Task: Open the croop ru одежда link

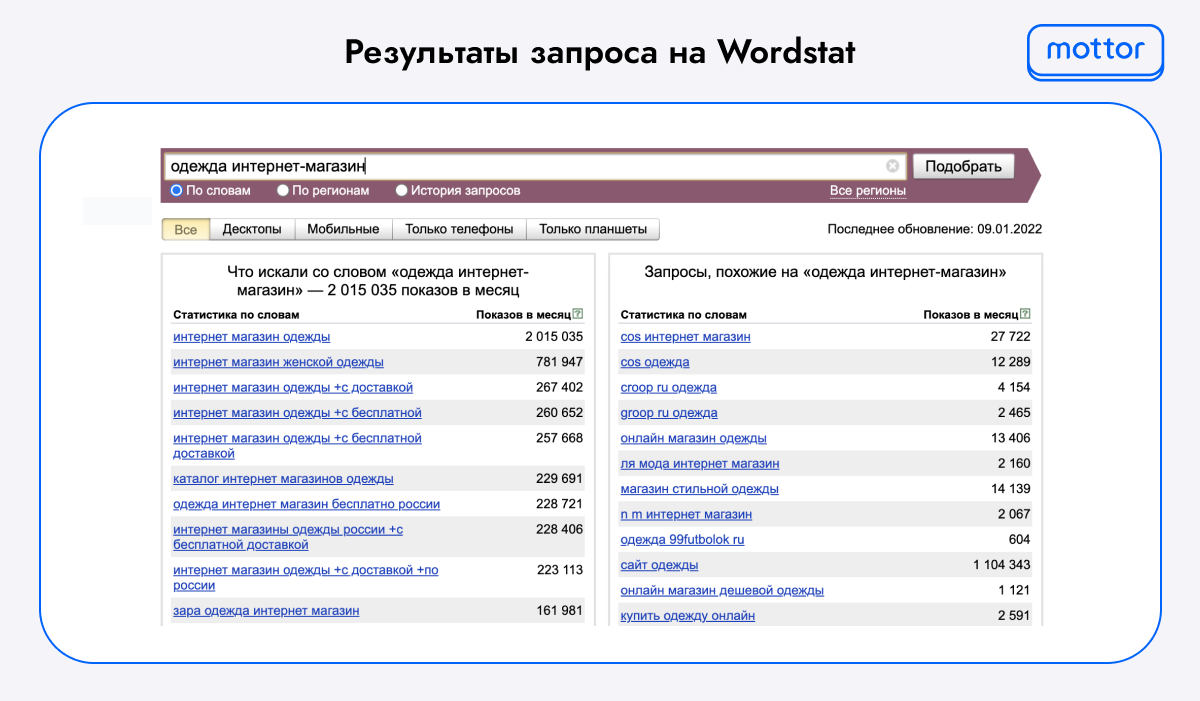Action: [x=668, y=387]
